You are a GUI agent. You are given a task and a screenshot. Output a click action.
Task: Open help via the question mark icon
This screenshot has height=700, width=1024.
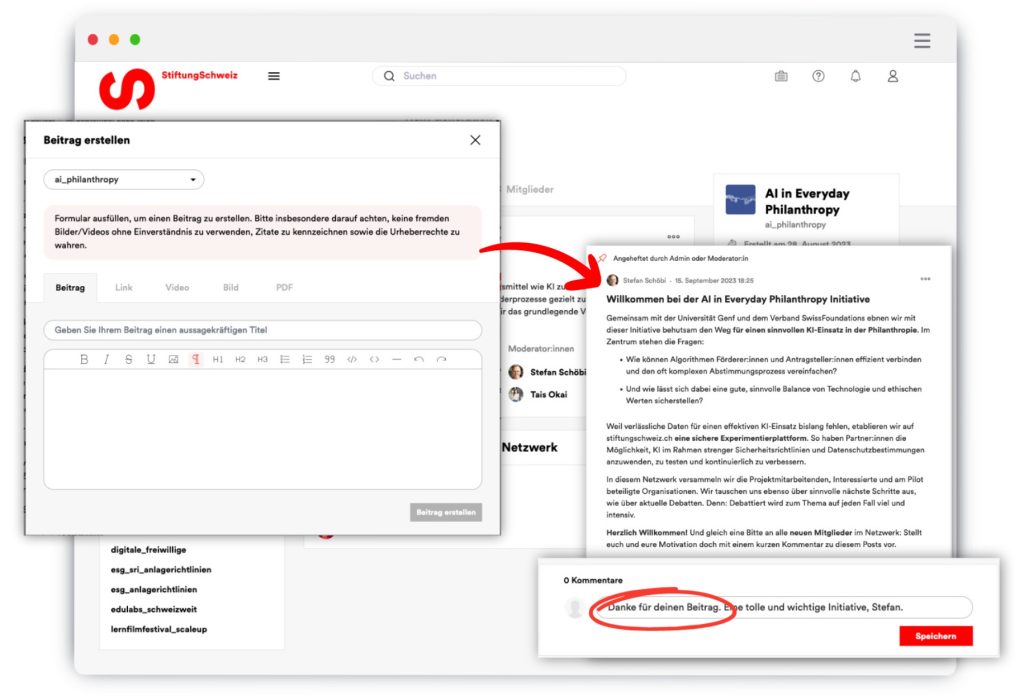818,76
